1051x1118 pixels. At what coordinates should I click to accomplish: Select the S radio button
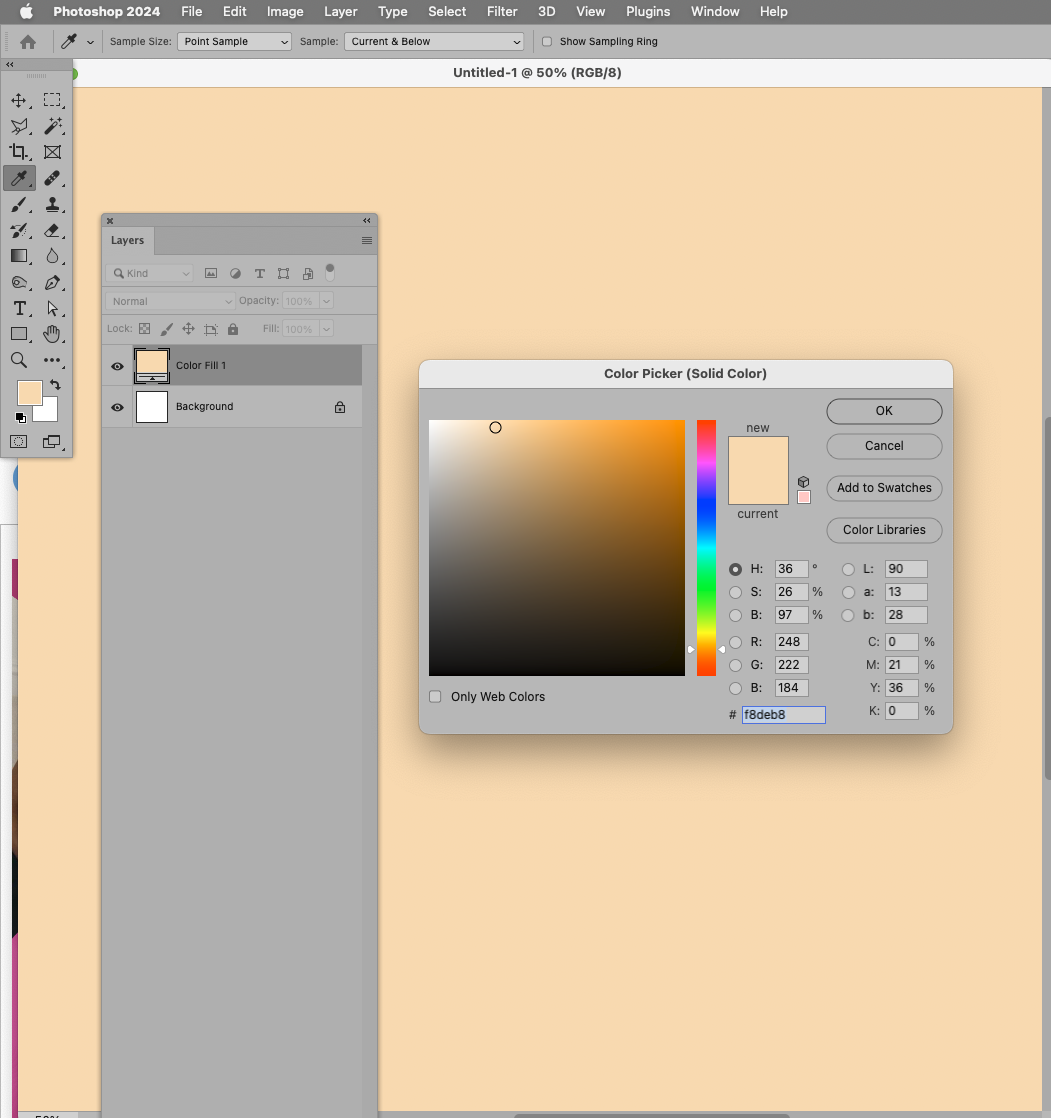(735, 592)
